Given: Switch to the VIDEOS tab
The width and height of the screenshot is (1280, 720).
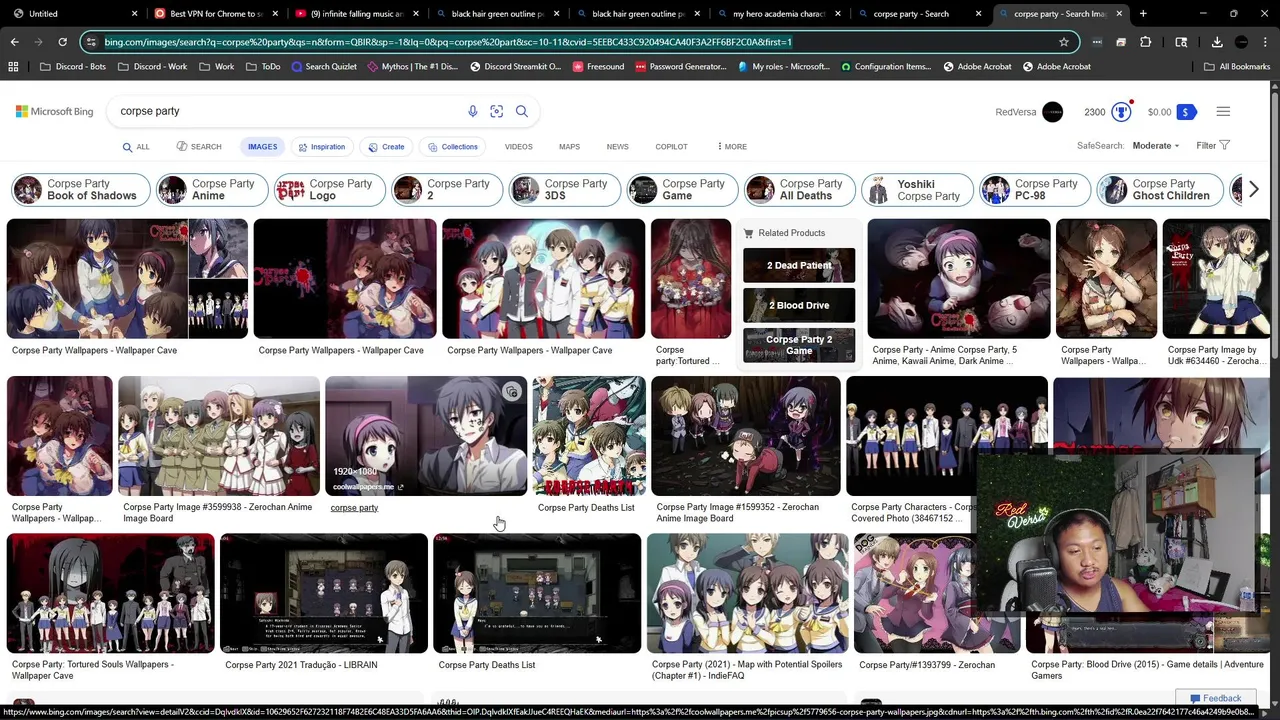Looking at the screenshot, I should [x=518, y=147].
